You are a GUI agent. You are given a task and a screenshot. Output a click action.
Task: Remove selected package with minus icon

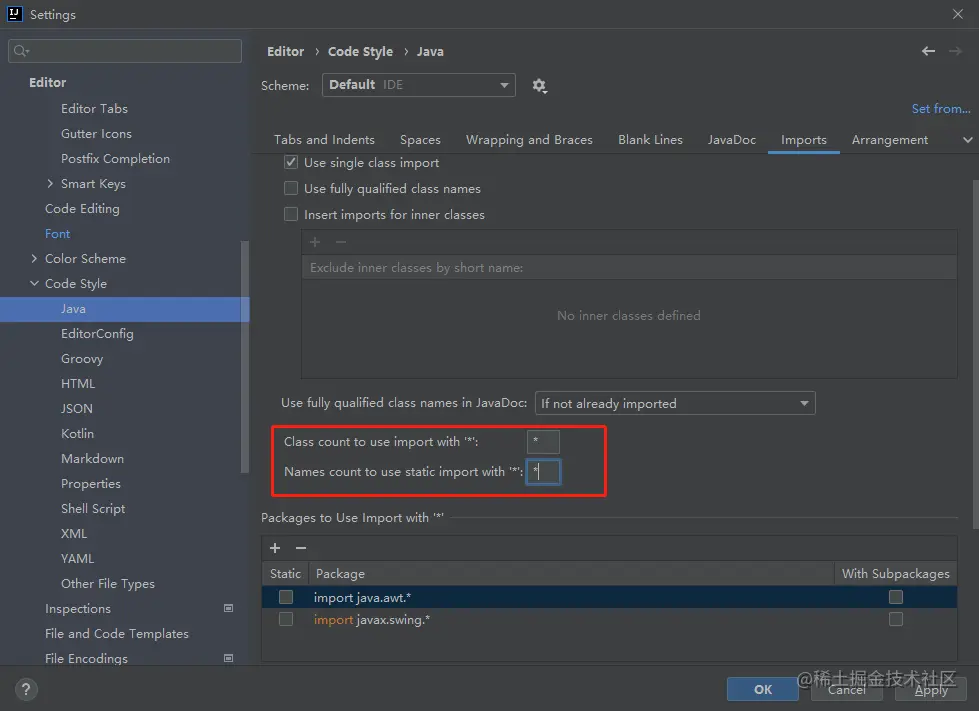(301, 548)
